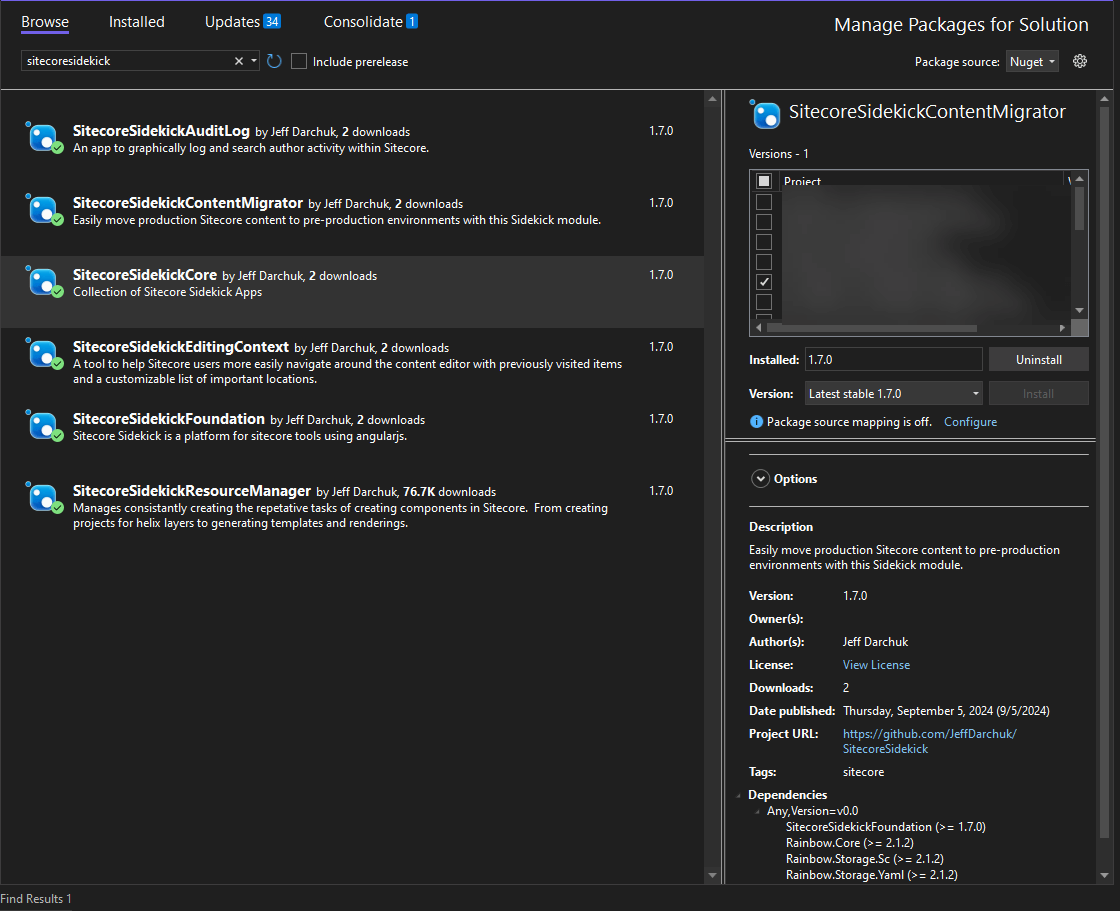This screenshot has height=911, width=1120.
Task: Clear the search box text
Action: pos(239,61)
